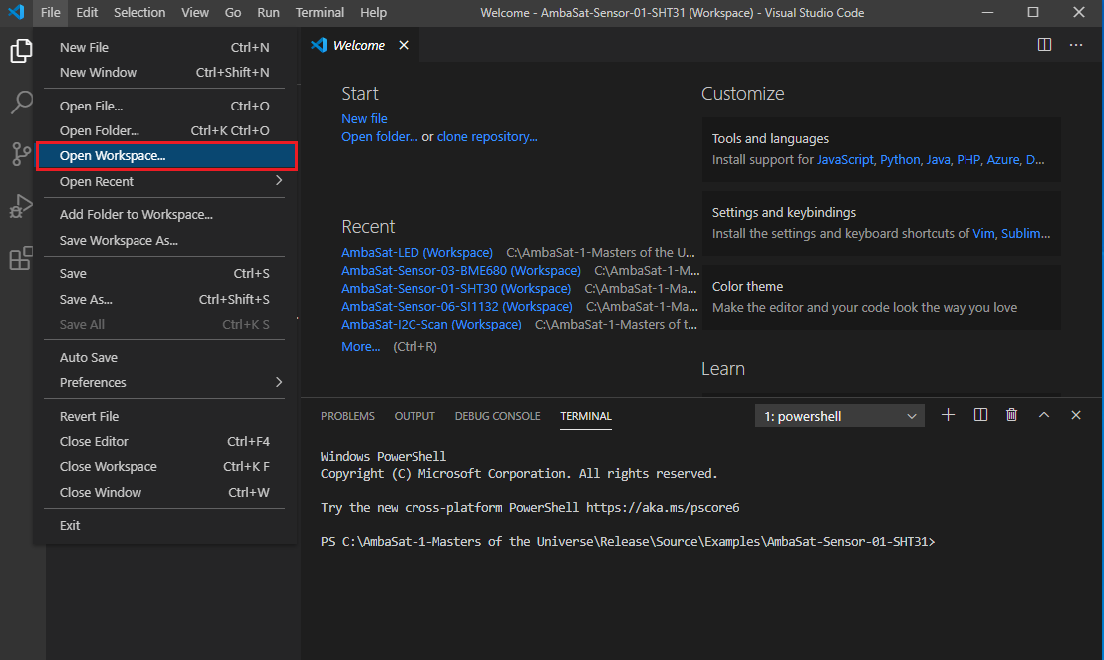The height and width of the screenshot is (660, 1104).
Task: Select New File menu entry
Action: (166, 47)
